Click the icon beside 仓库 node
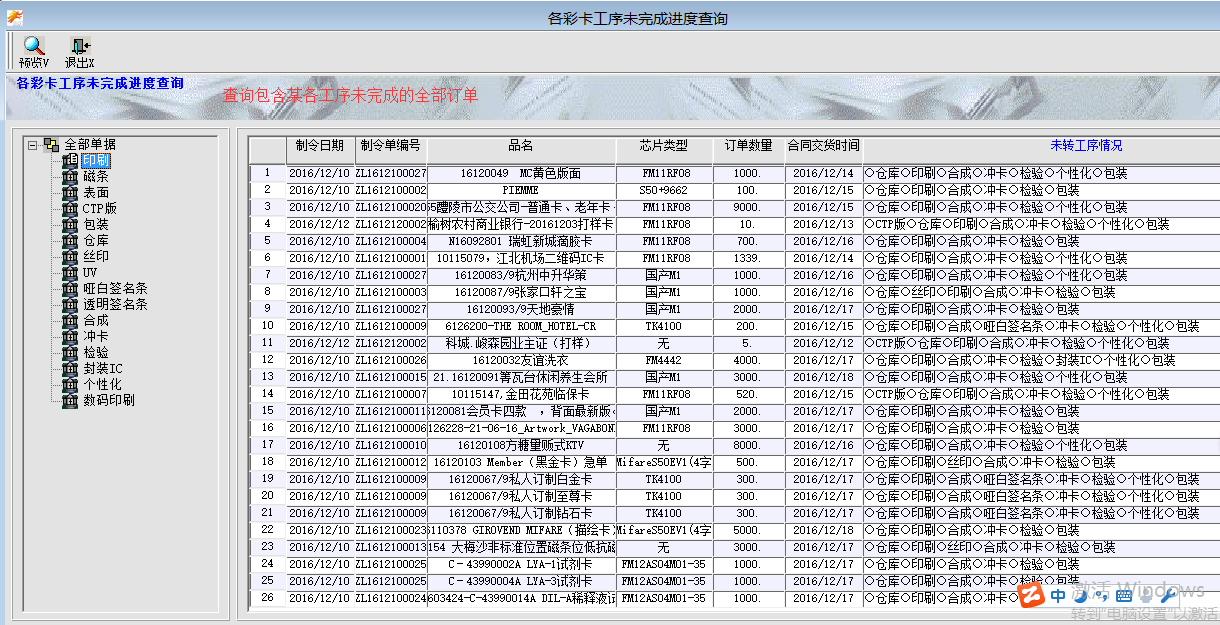The image size is (1220, 625). [x=70, y=241]
